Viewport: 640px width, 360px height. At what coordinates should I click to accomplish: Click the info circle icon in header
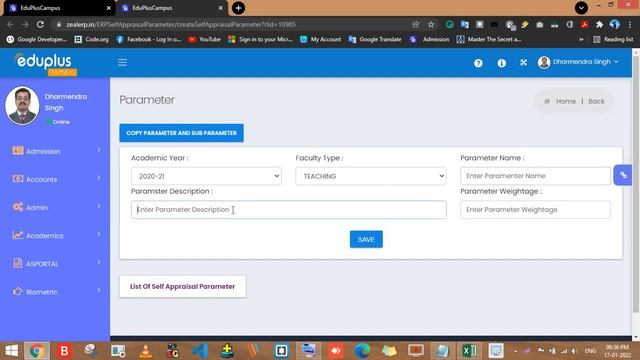(x=502, y=63)
